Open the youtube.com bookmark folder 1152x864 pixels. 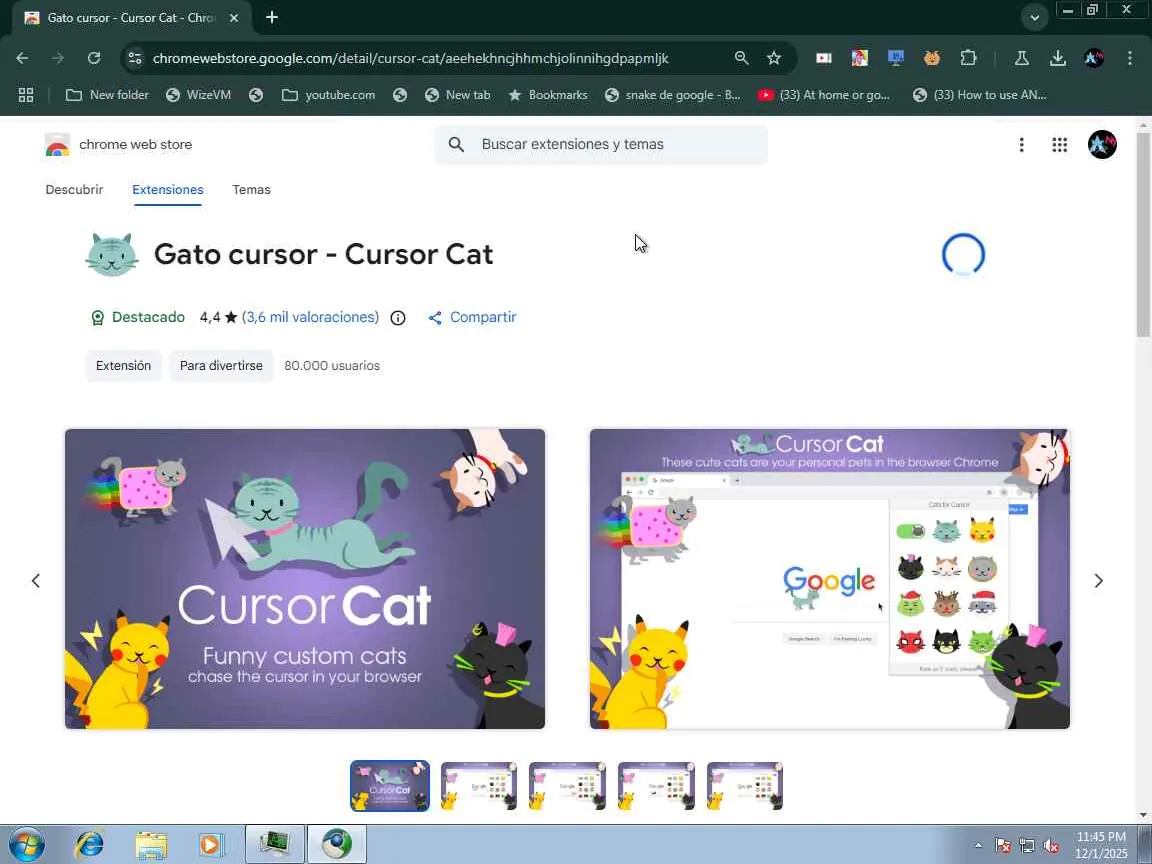328,95
